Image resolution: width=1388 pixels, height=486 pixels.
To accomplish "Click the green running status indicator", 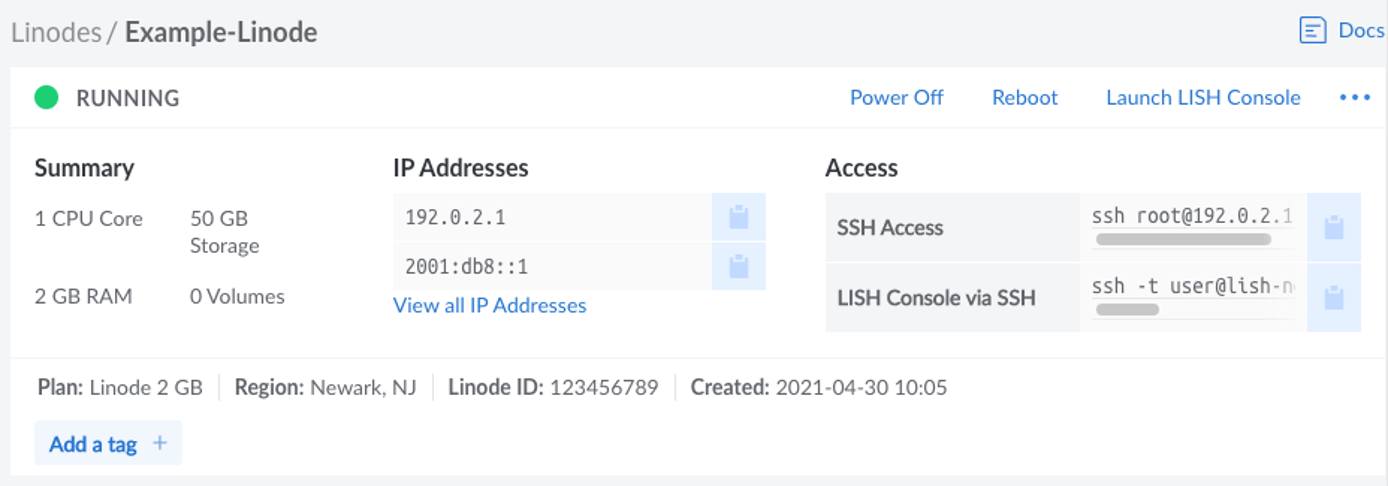I will click(46, 97).
